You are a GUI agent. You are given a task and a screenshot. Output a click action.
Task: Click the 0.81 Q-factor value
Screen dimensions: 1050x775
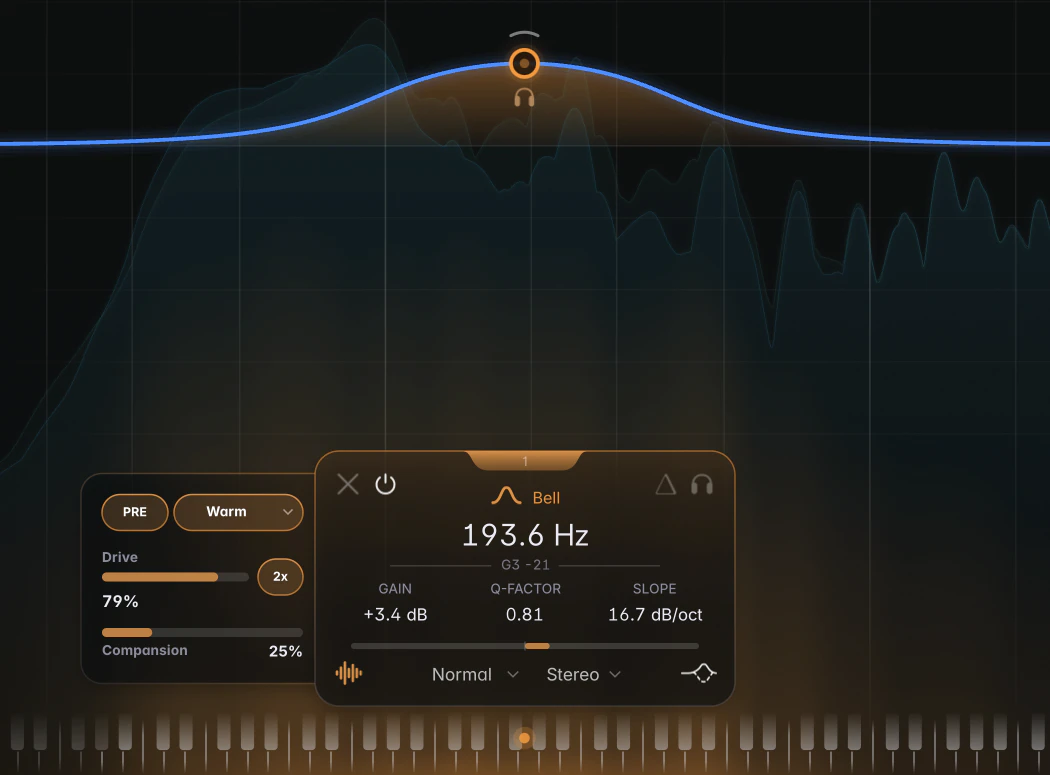(x=524, y=614)
